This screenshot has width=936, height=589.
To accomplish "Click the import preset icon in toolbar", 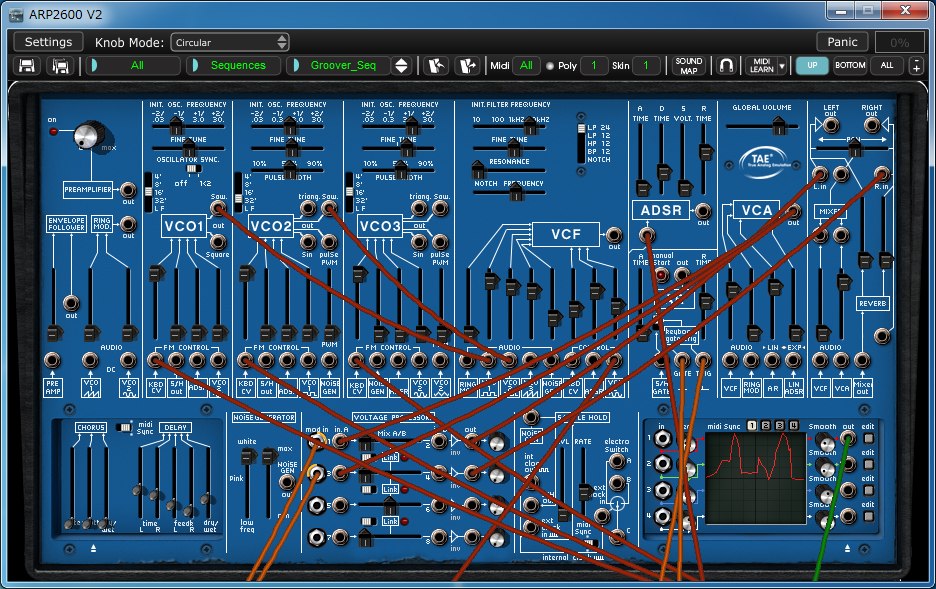I will 436,66.
